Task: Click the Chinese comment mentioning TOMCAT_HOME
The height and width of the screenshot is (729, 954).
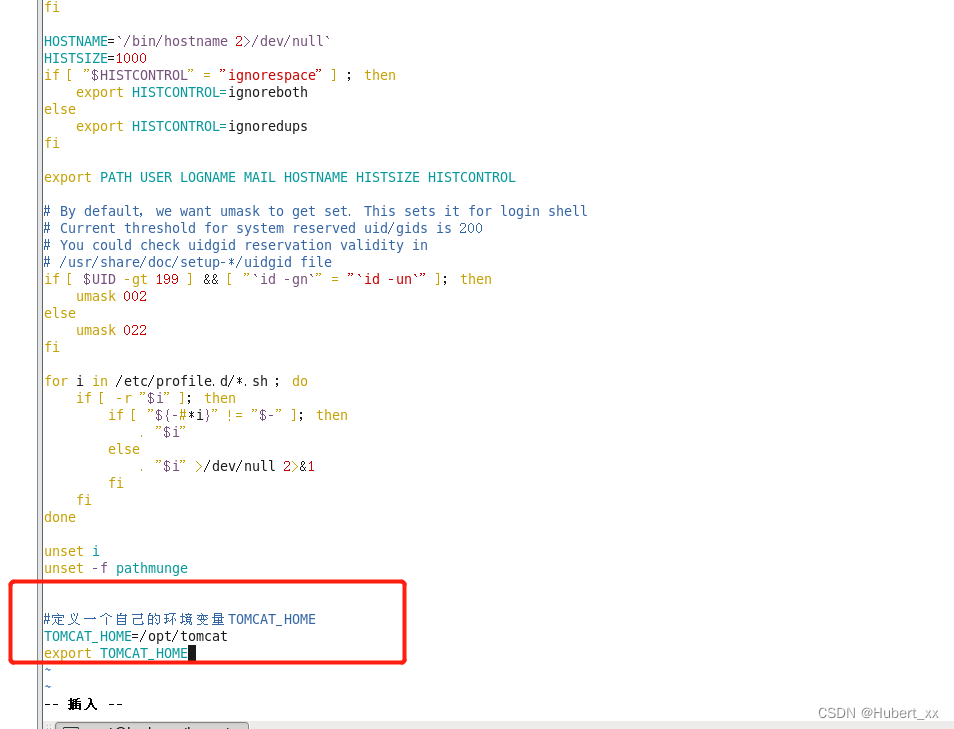Action: [x=179, y=621]
